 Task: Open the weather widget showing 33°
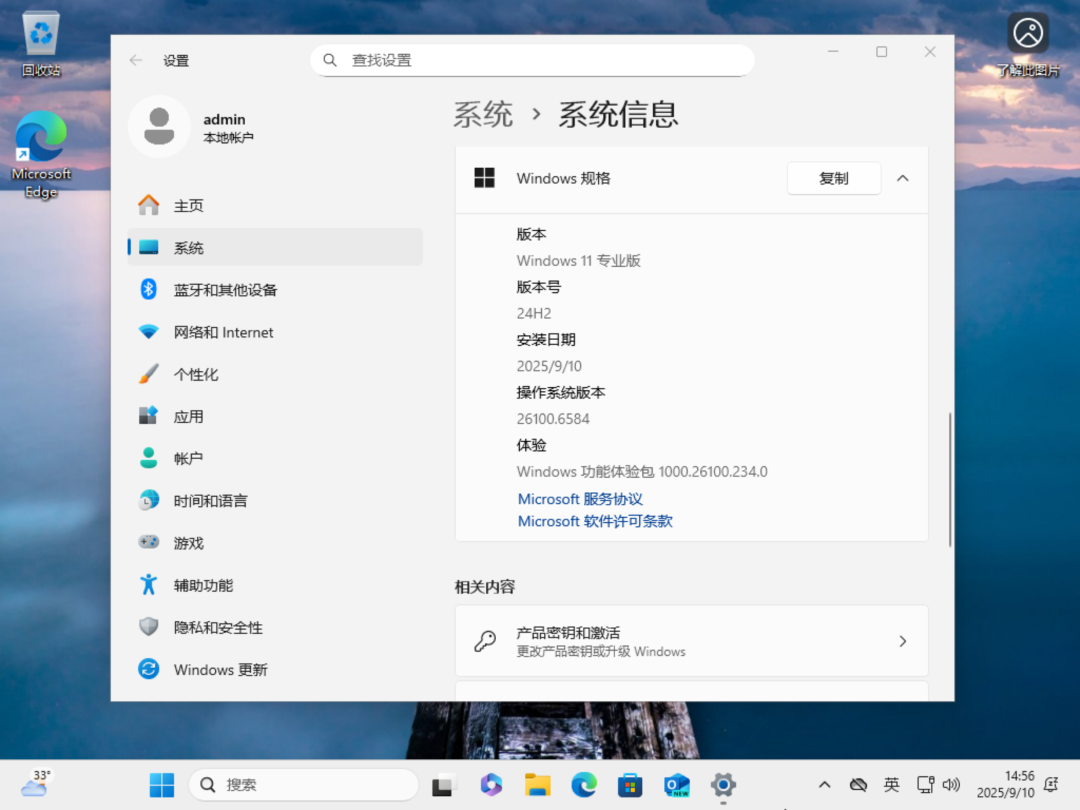pos(36,784)
